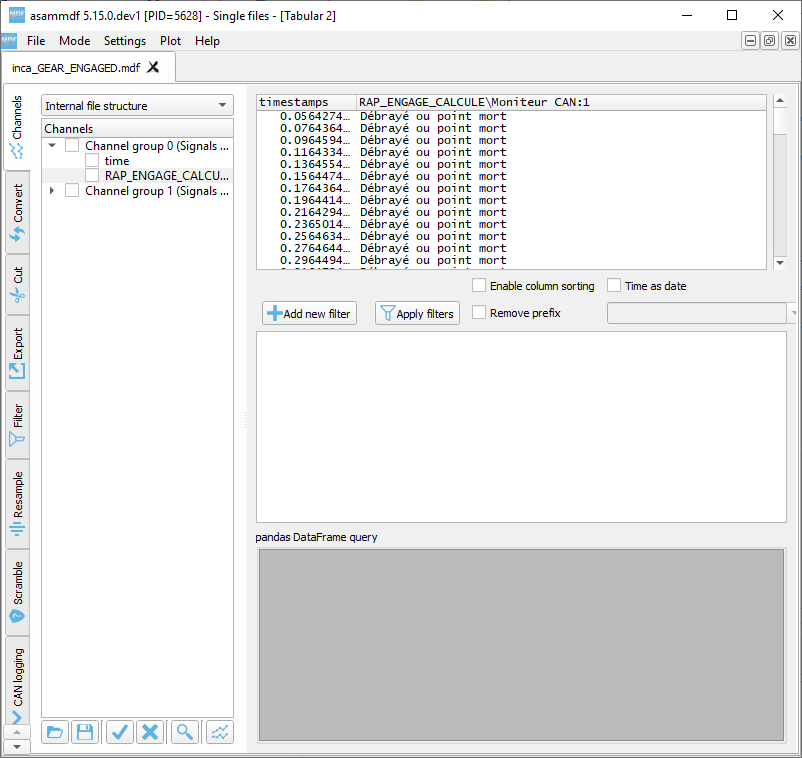Click the search icon below the channel tree

pyautogui.click(x=184, y=731)
